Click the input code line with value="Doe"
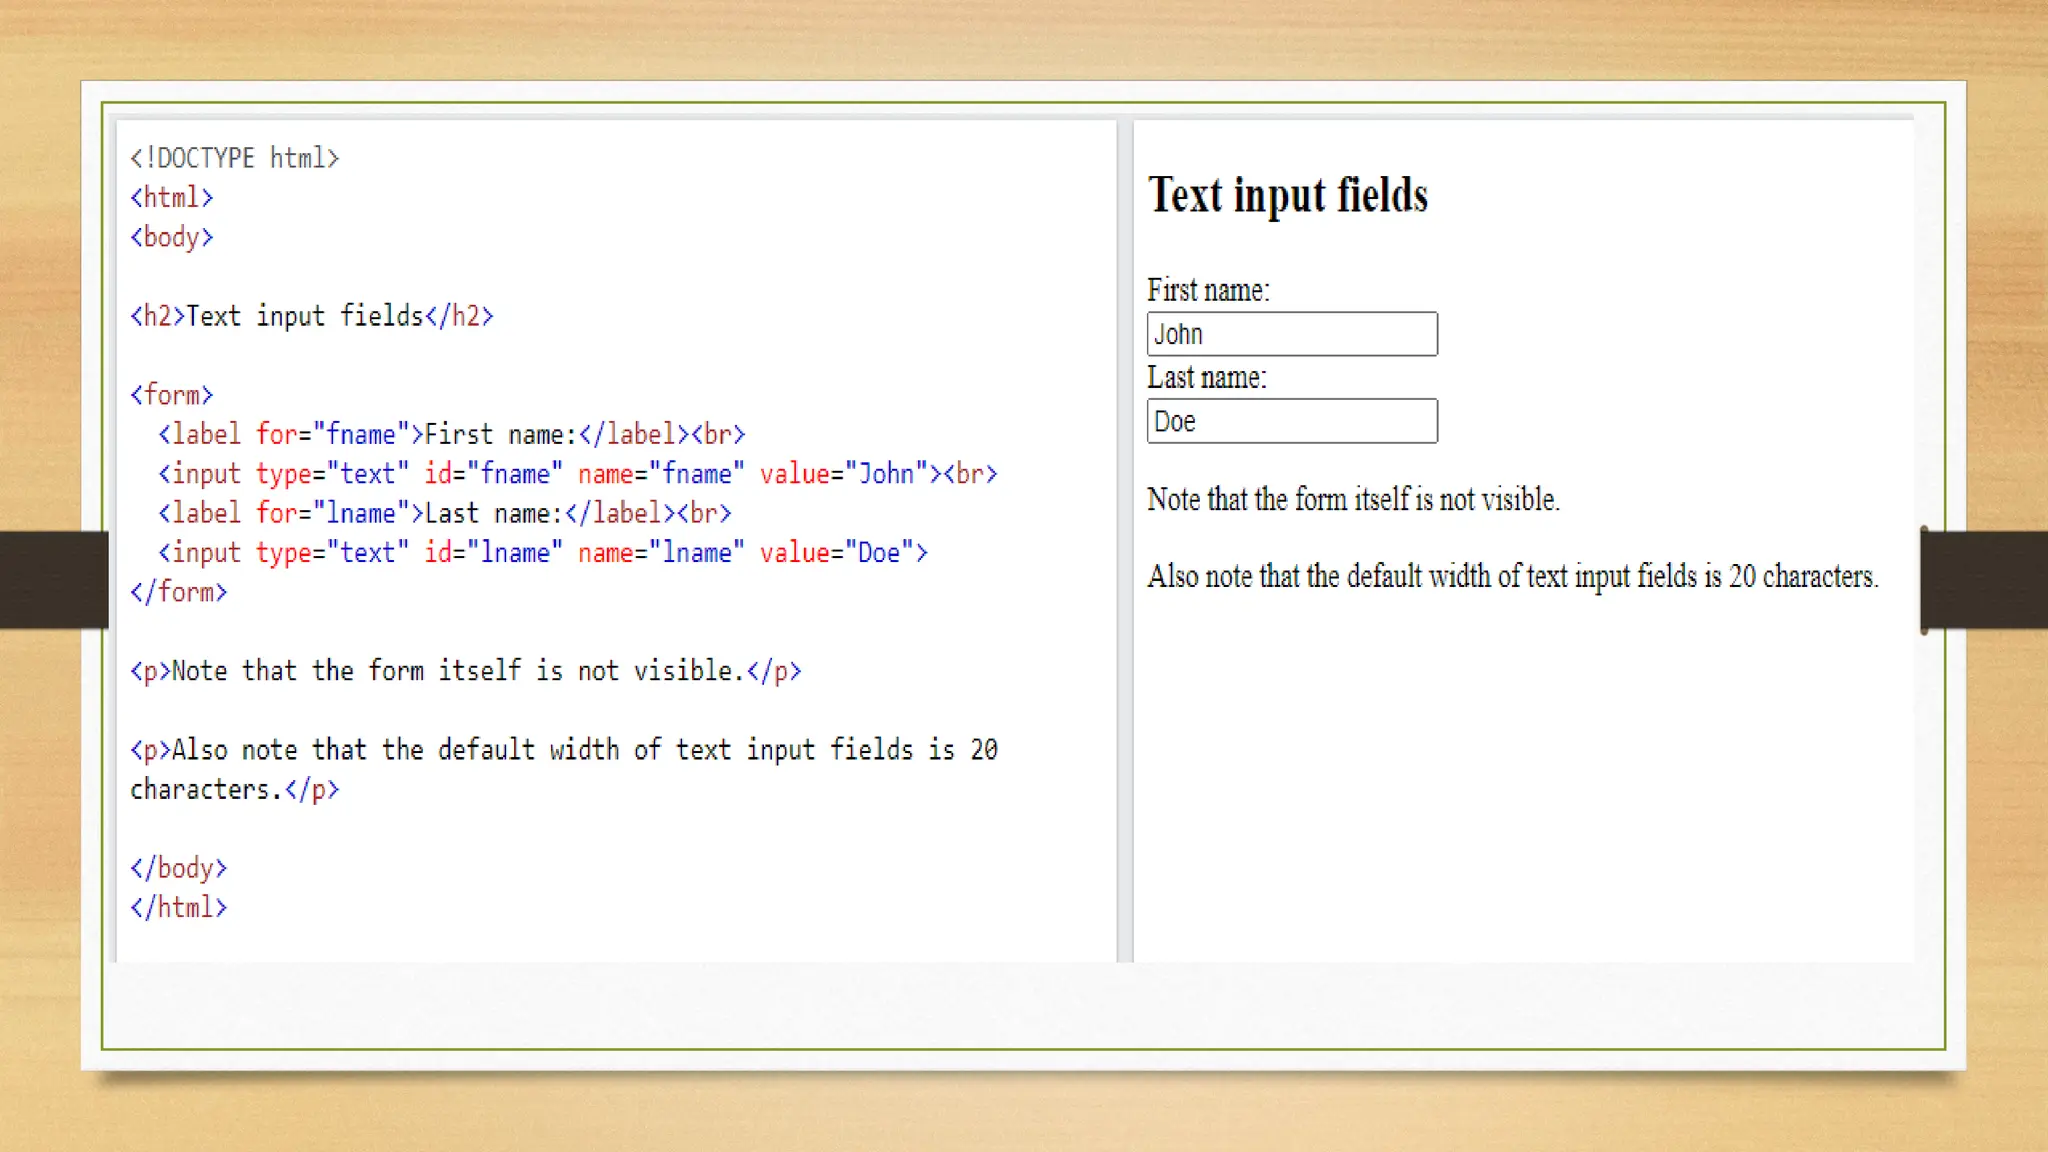This screenshot has height=1152, width=2048. pyautogui.click(x=542, y=553)
